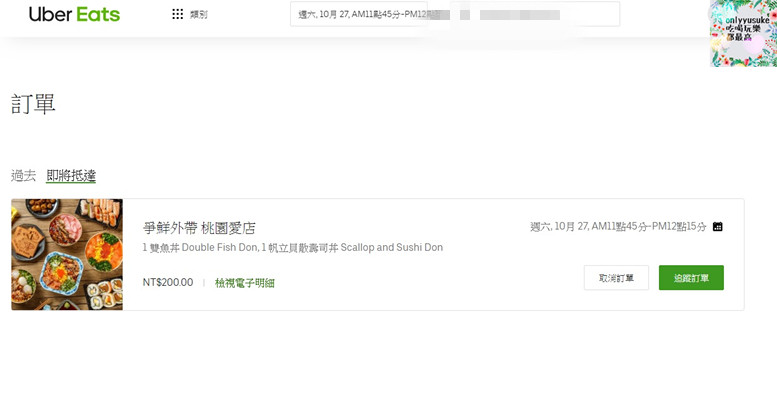This screenshot has width=777, height=411.
Task: Click the 取消訂單 button
Action: point(616,278)
